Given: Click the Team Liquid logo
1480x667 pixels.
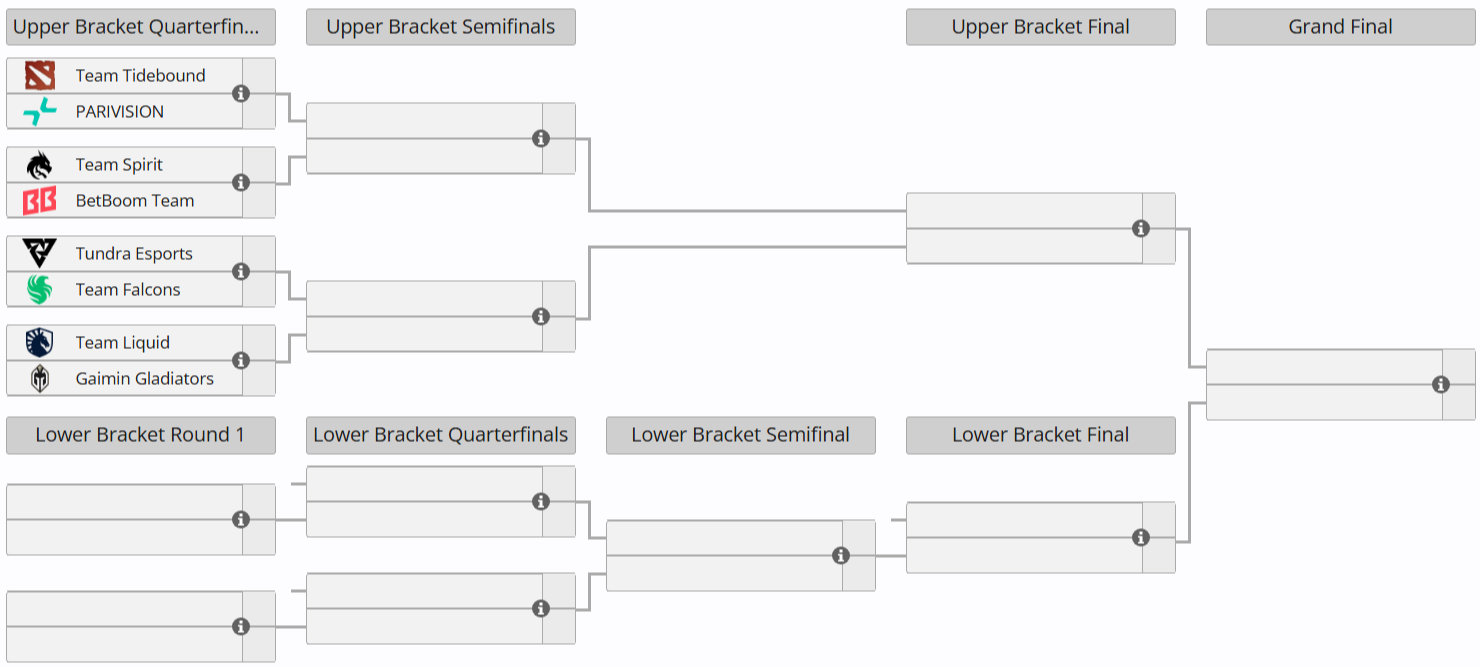Looking at the screenshot, I should click(x=40, y=343).
